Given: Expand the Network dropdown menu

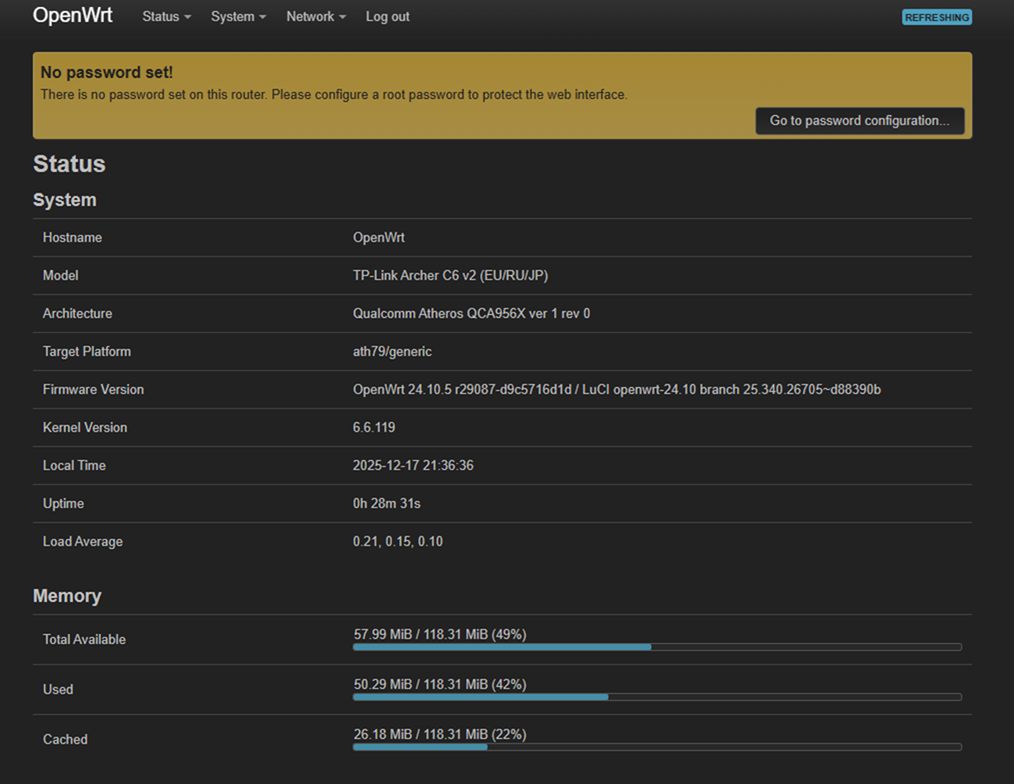Looking at the screenshot, I should coord(316,17).
